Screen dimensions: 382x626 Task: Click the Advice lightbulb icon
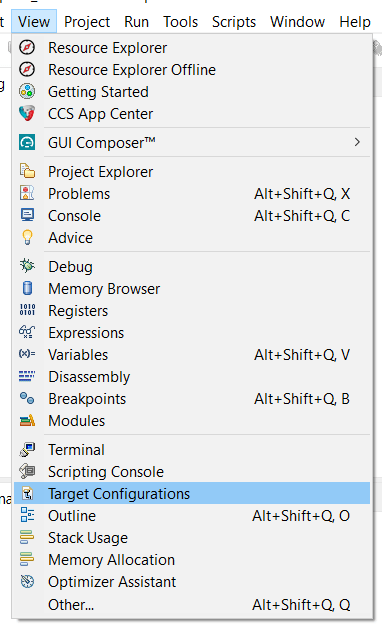coord(27,237)
